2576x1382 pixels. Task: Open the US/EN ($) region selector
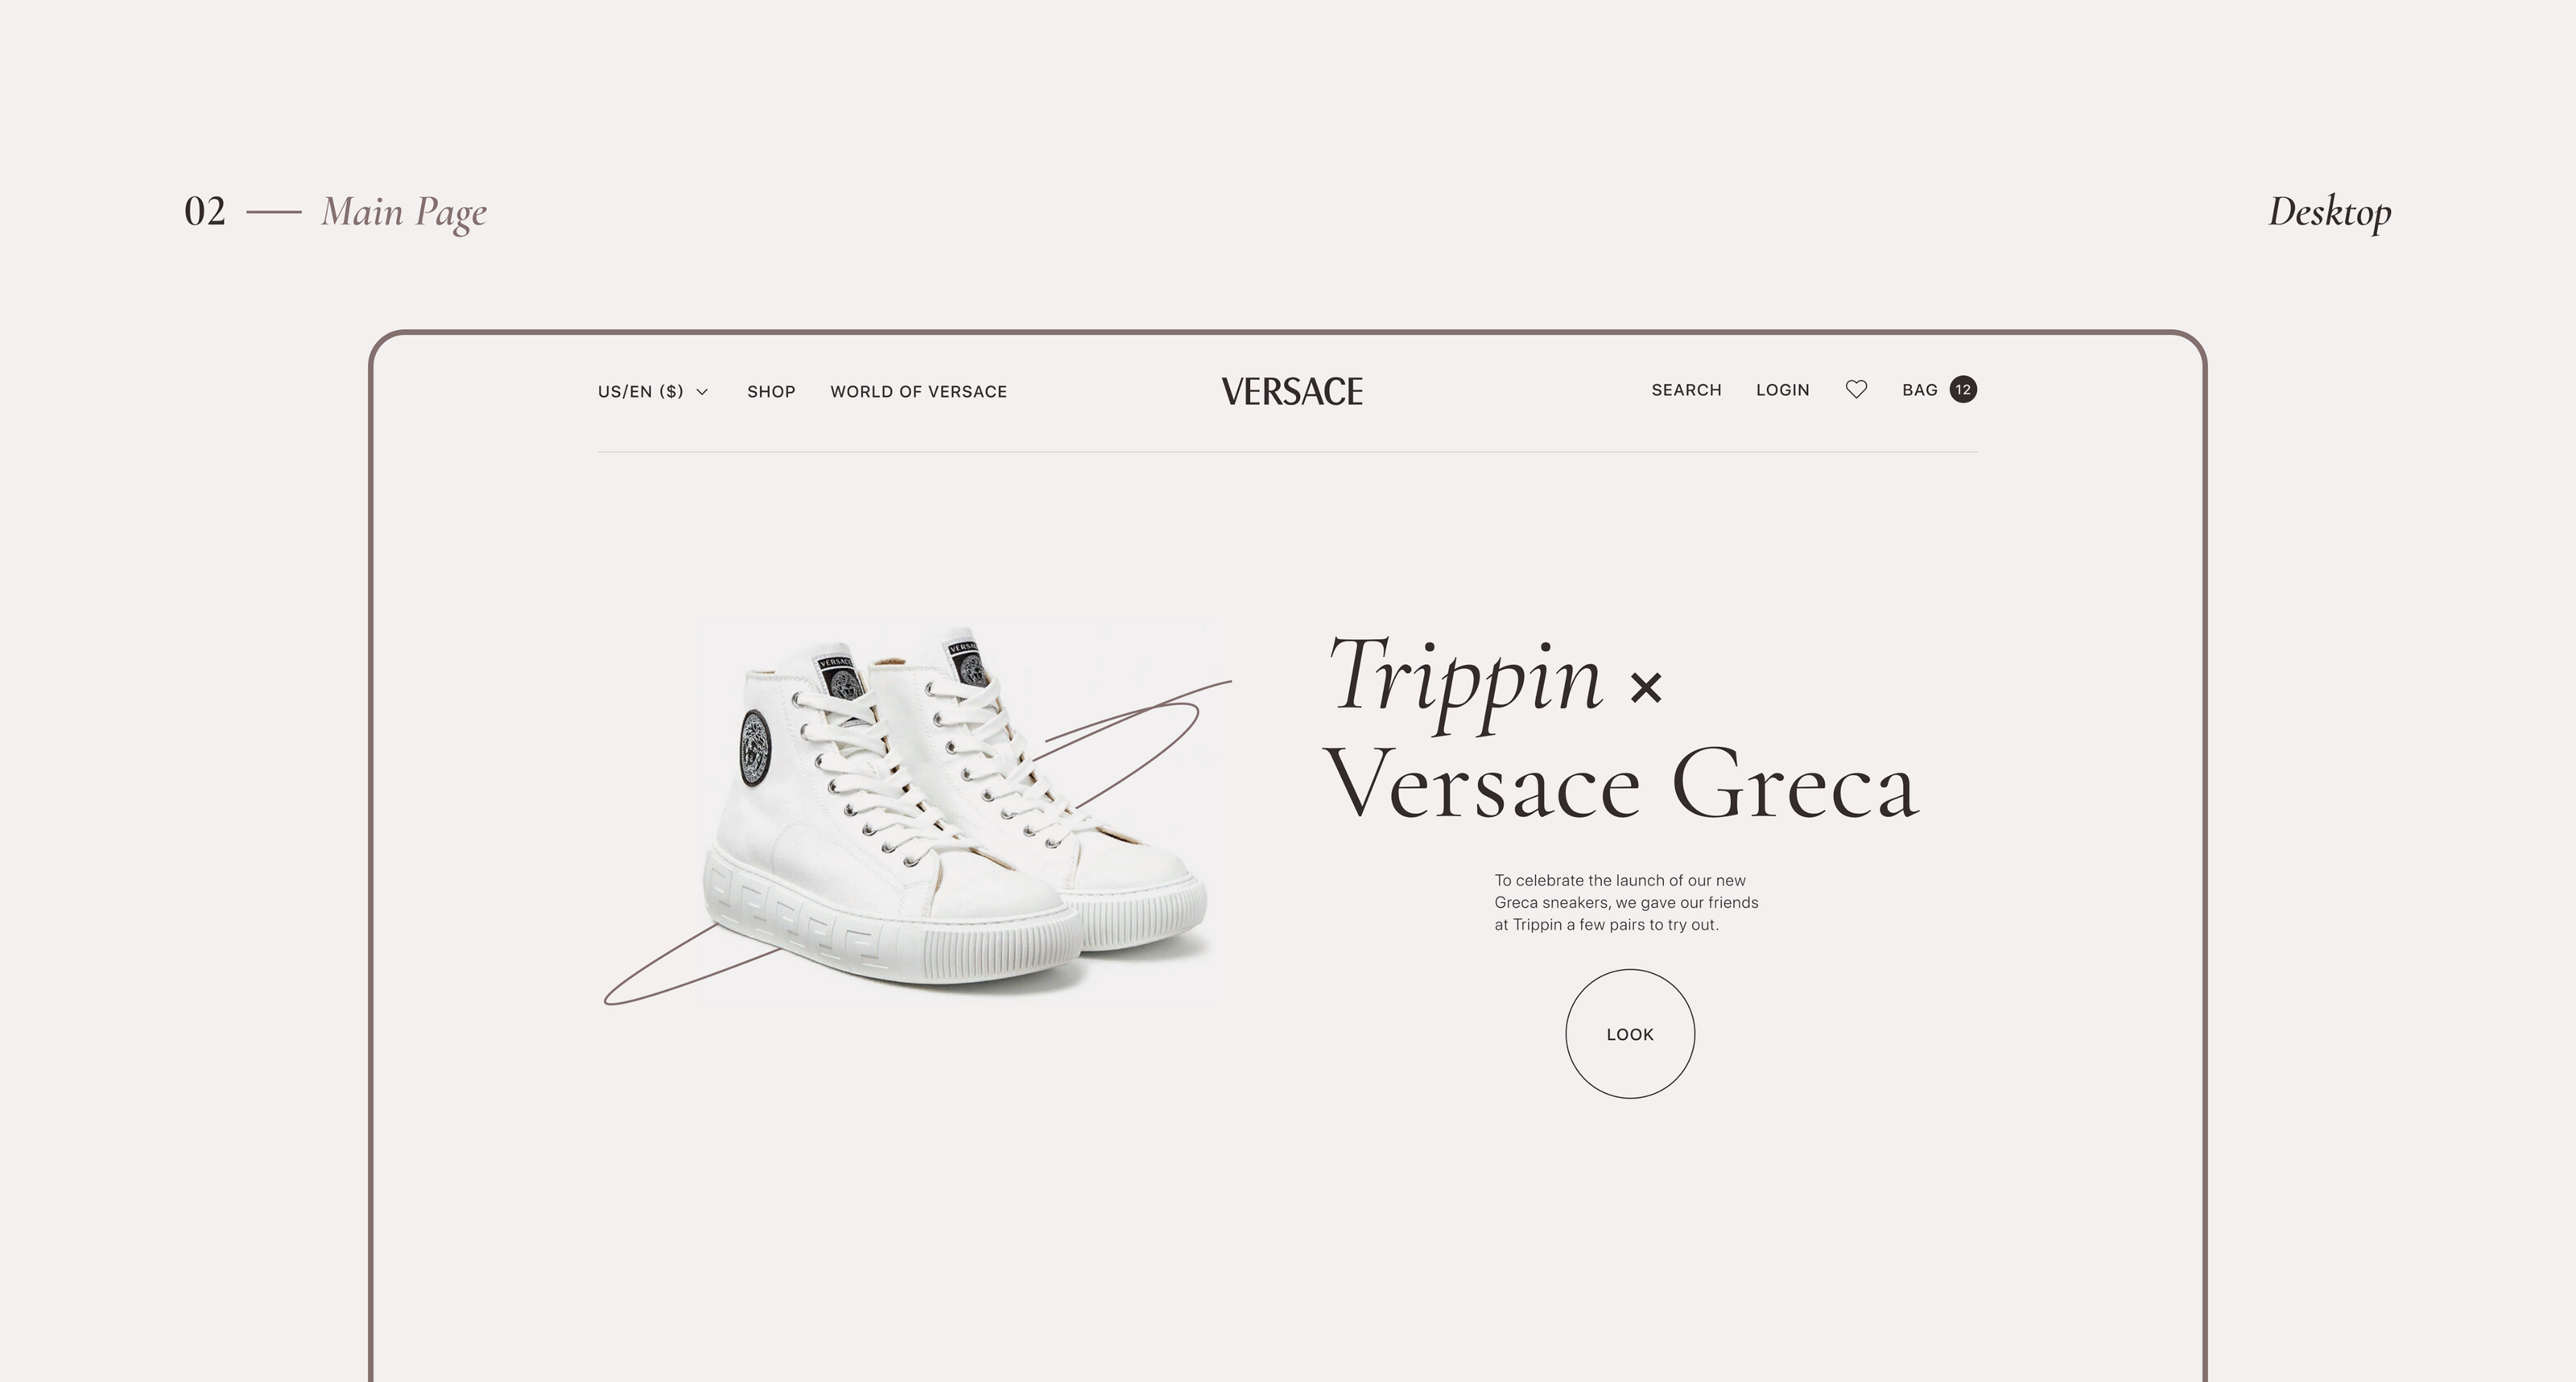click(653, 391)
